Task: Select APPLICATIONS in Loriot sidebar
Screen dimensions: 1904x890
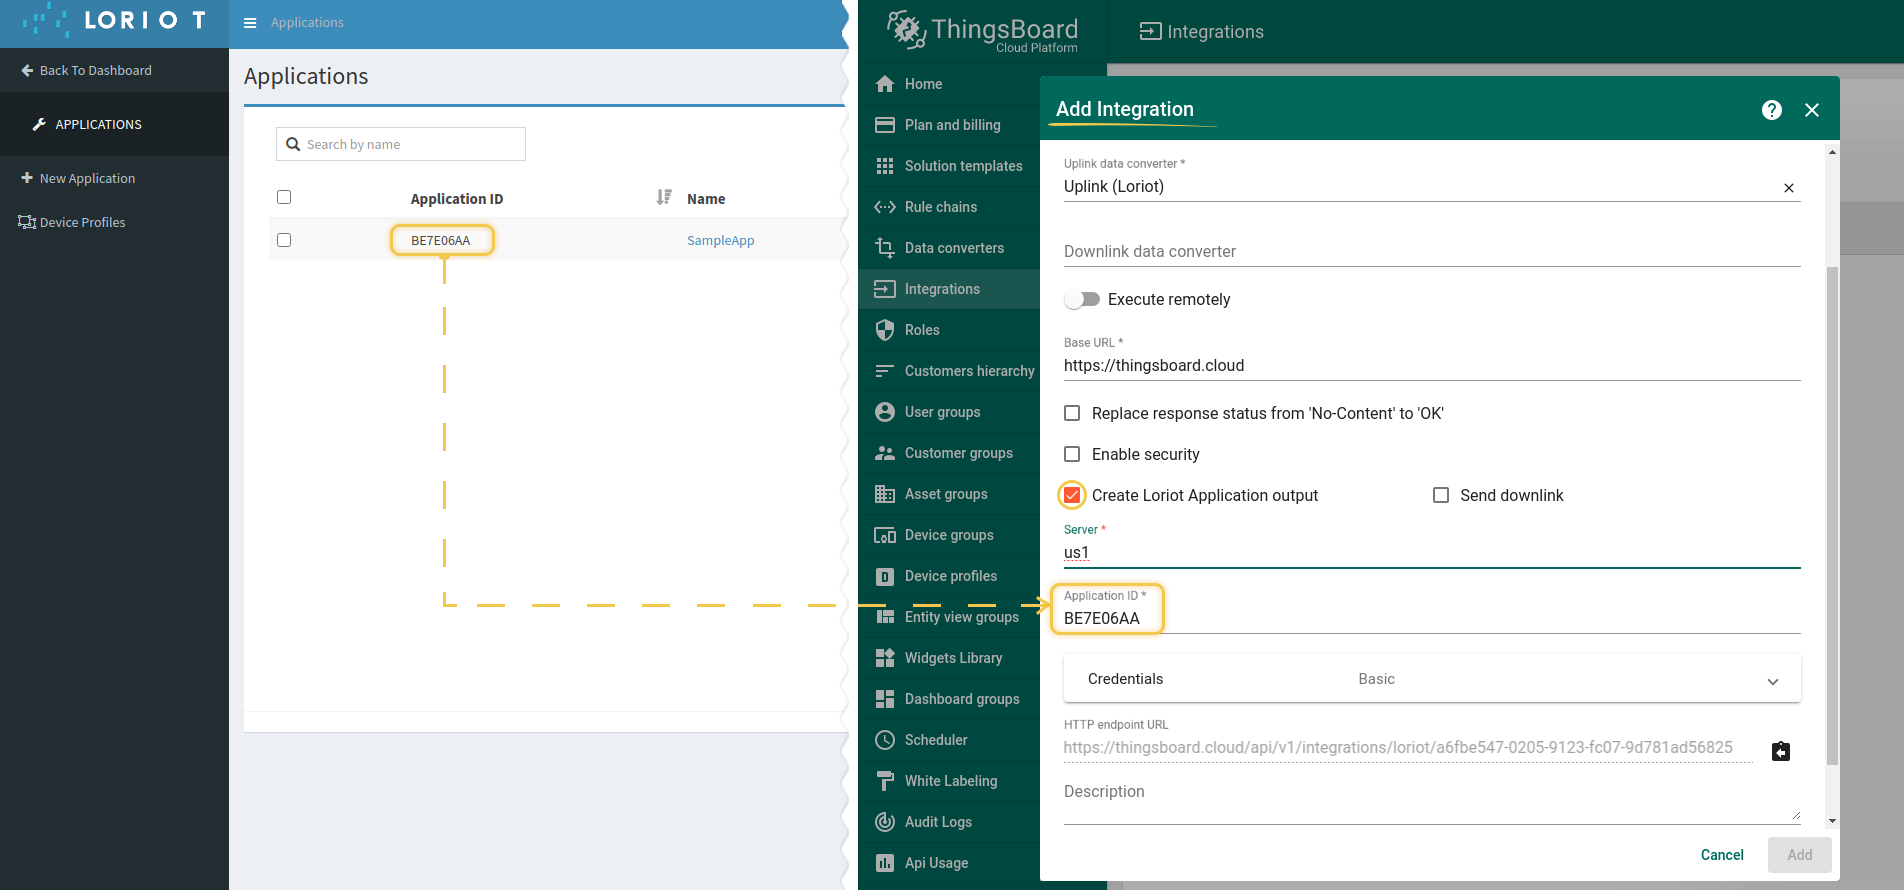Action: point(114,124)
